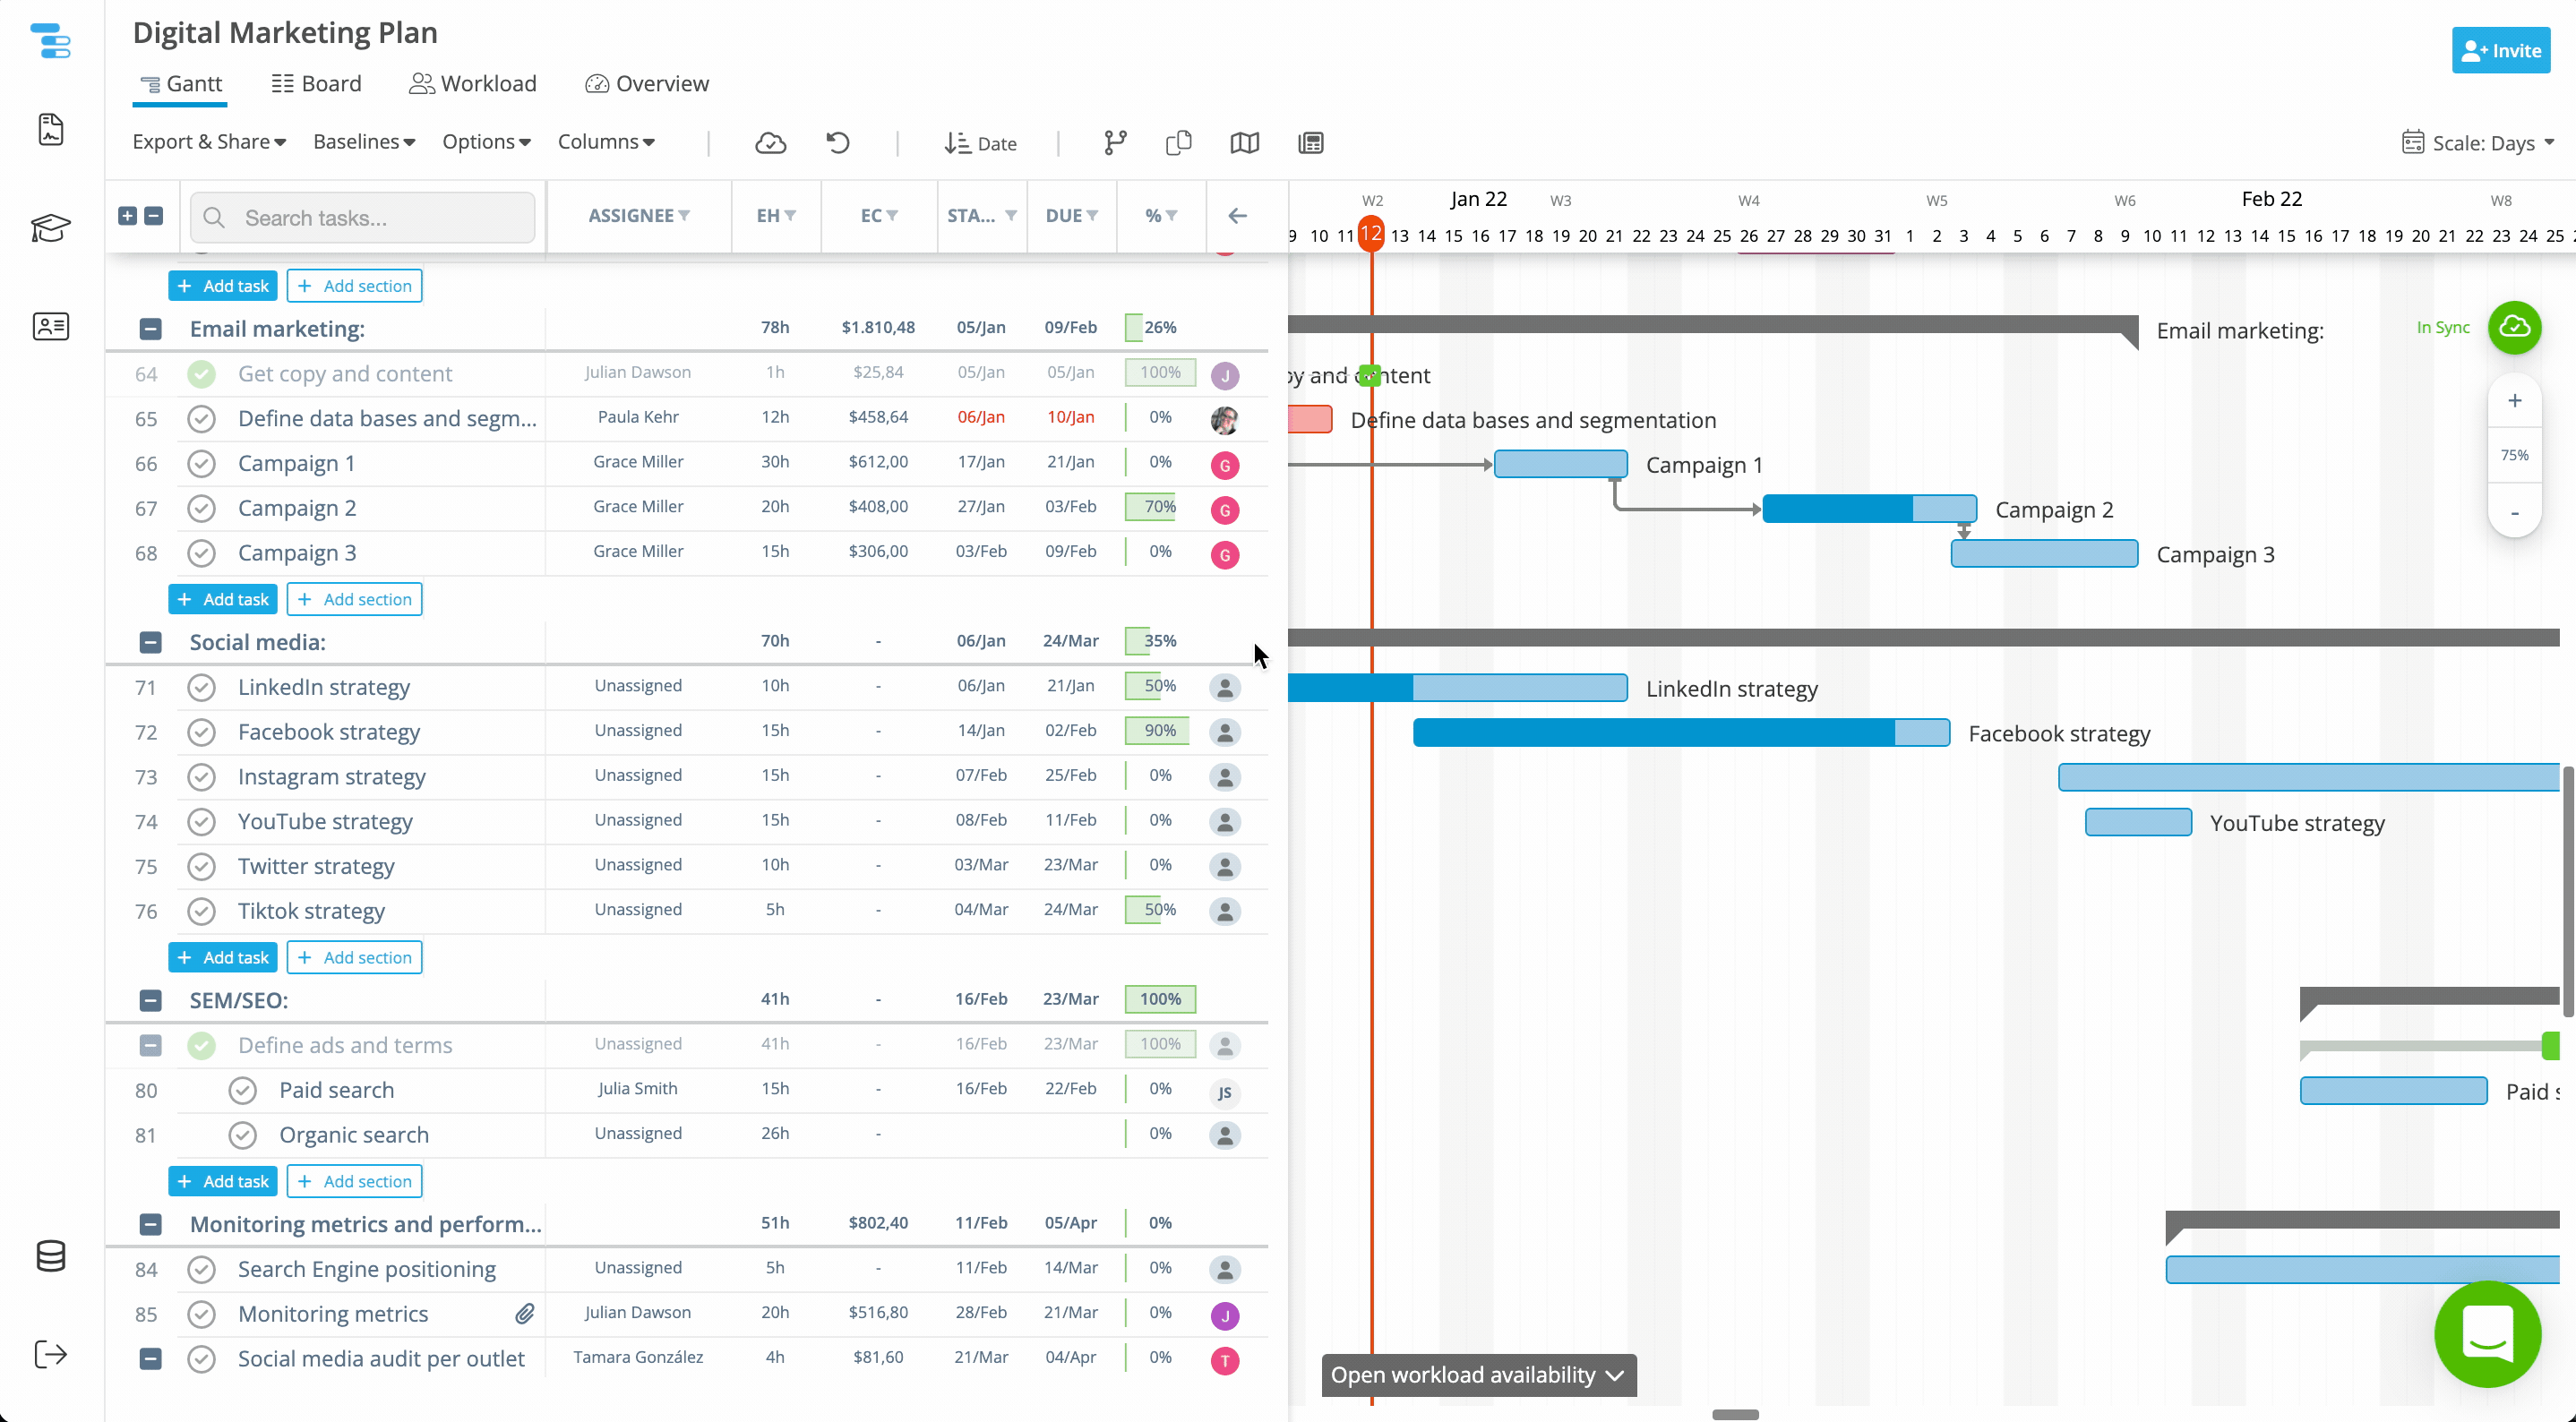This screenshot has height=1422, width=2576.
Task: Click the cloud sync icon in toolbar
Action: 770,143
